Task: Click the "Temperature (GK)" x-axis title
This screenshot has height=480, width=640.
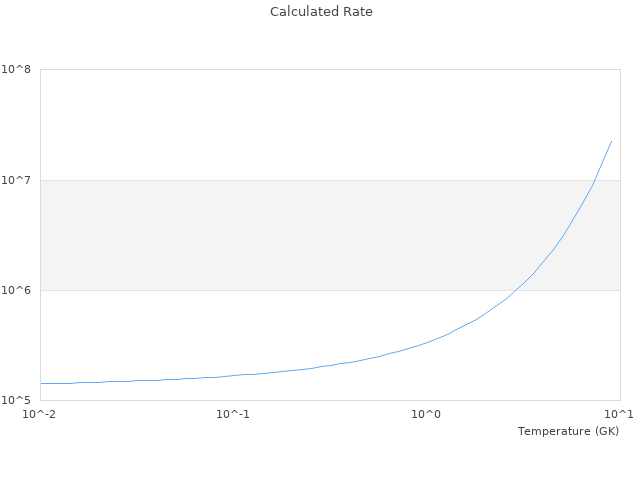Action: (x=568, y=431)
